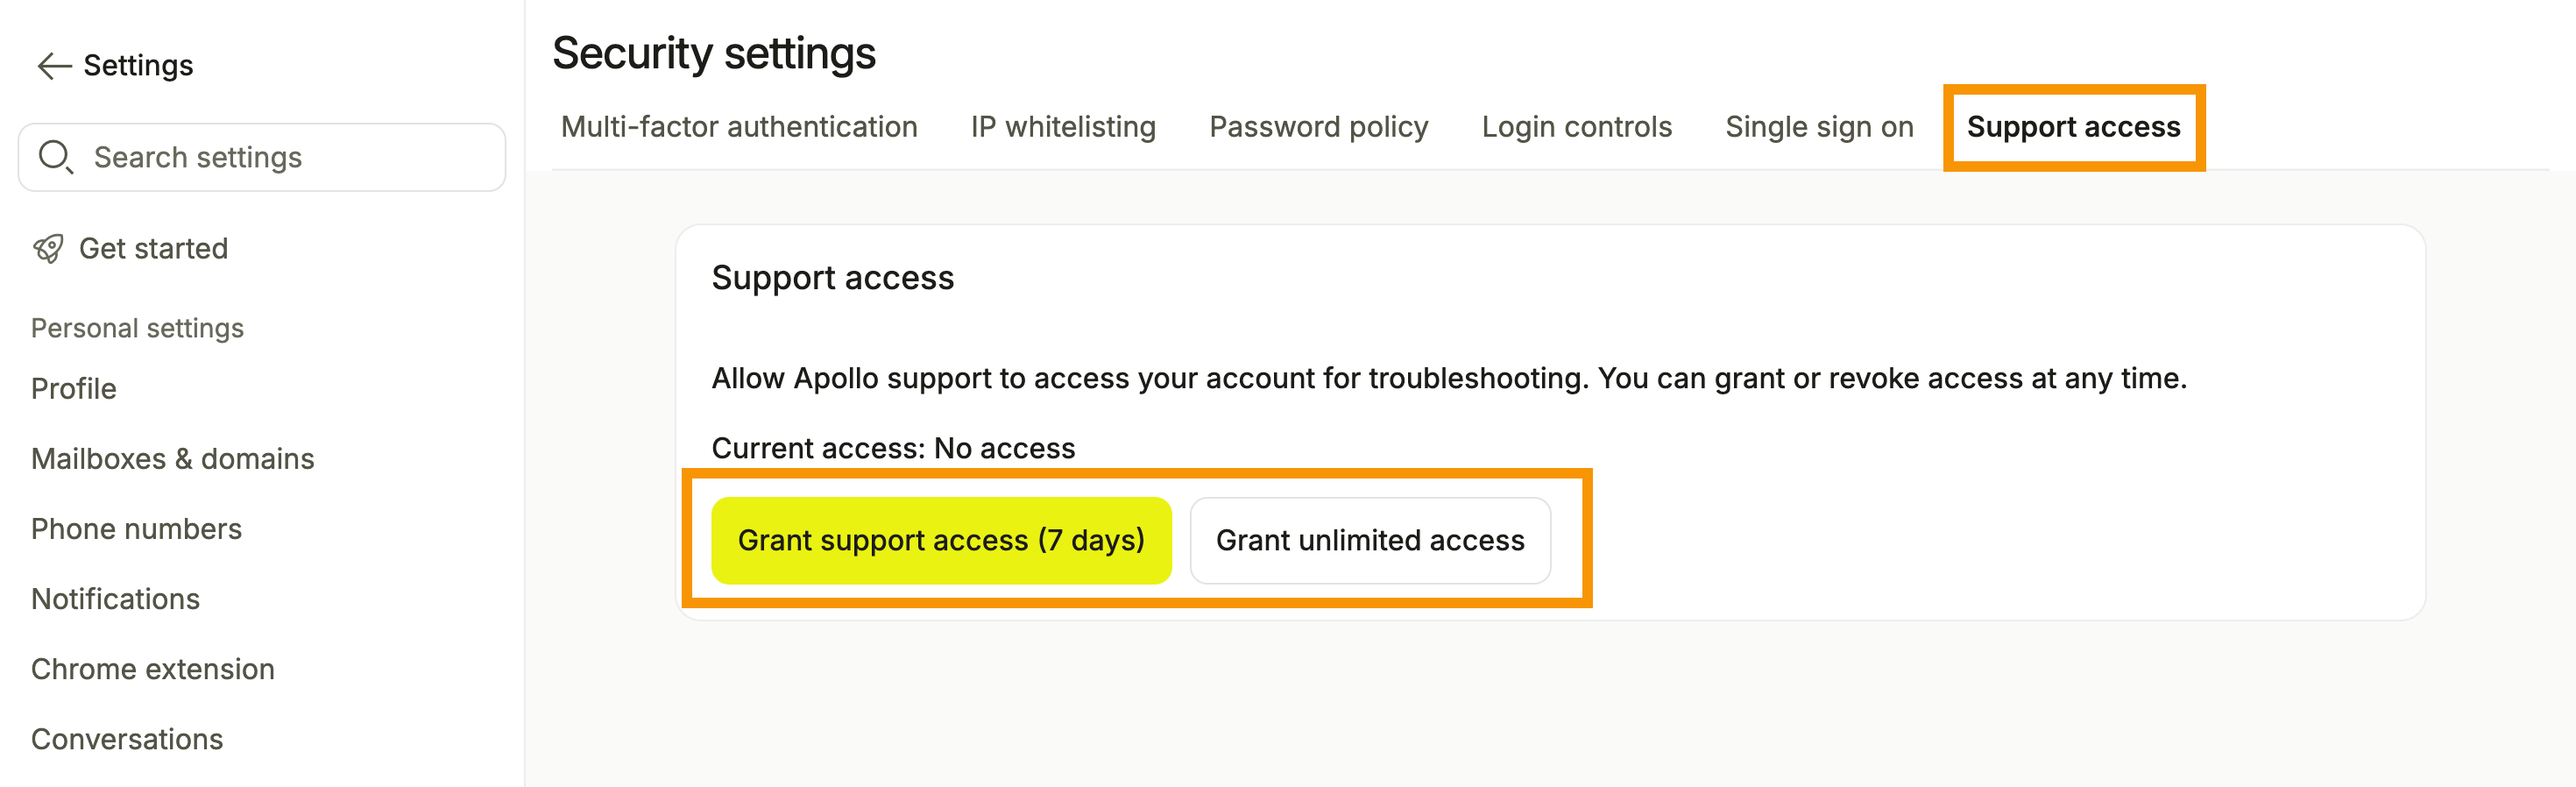Open the Login controls tab
Screen dimensions: 2576x787
1577,127
